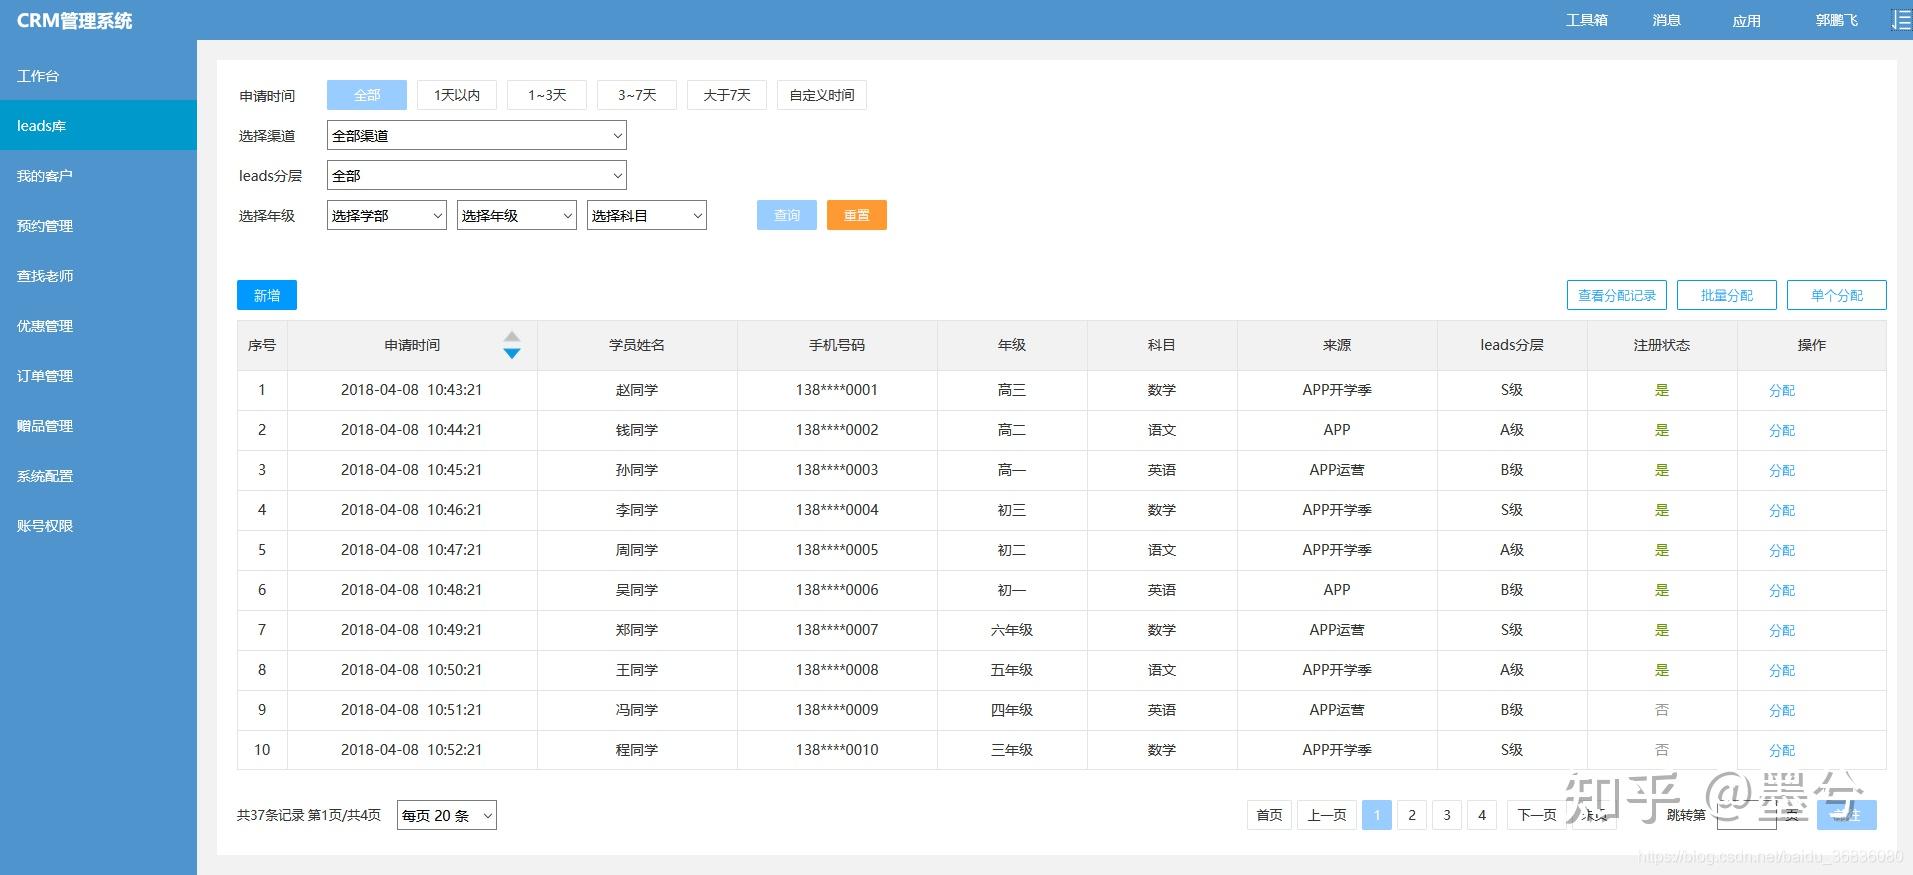Open 查看分配记录
Image resolution: width=1913 pixels, height=875 pixels.
[x=1617, y=295]
